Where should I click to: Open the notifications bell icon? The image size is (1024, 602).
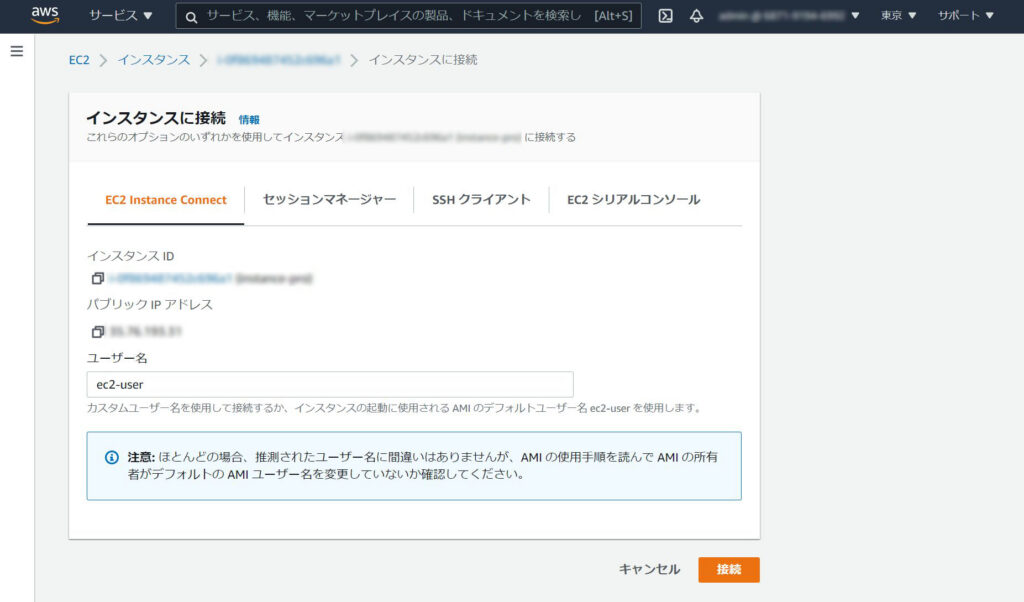[x=695, y=15]
